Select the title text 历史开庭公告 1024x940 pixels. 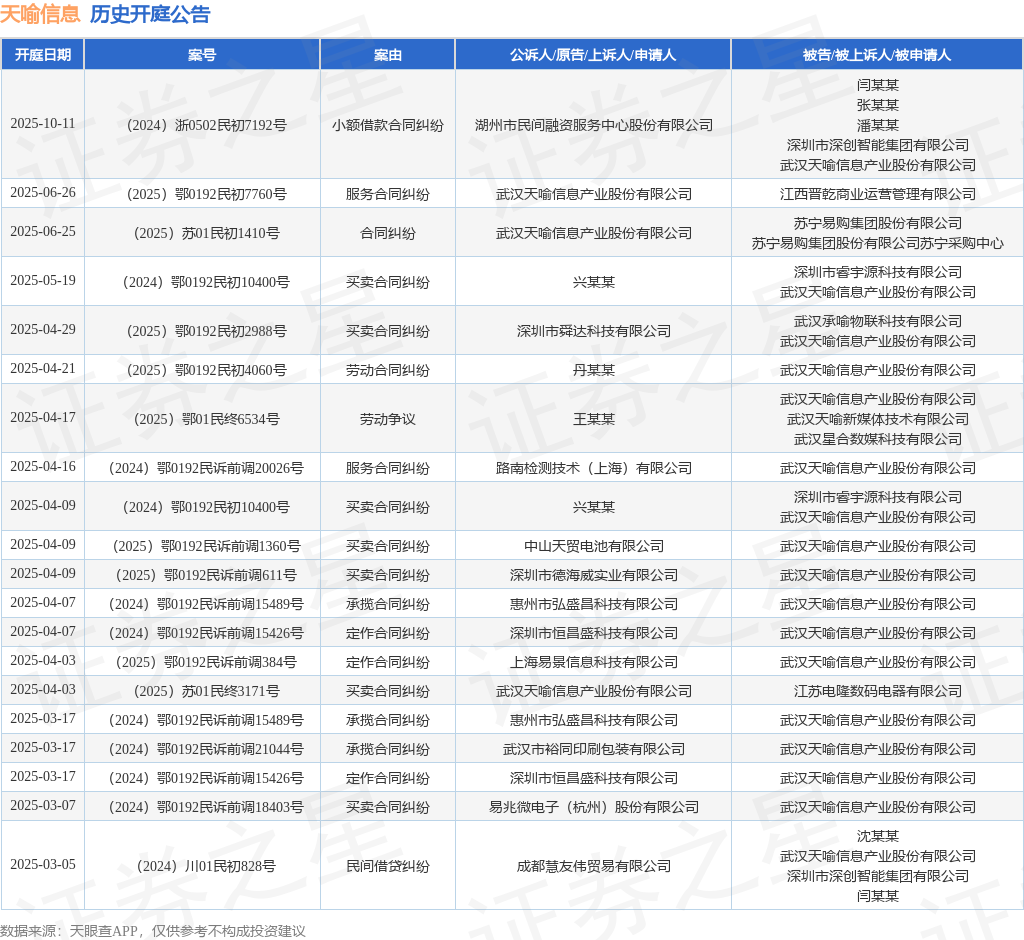150,14
